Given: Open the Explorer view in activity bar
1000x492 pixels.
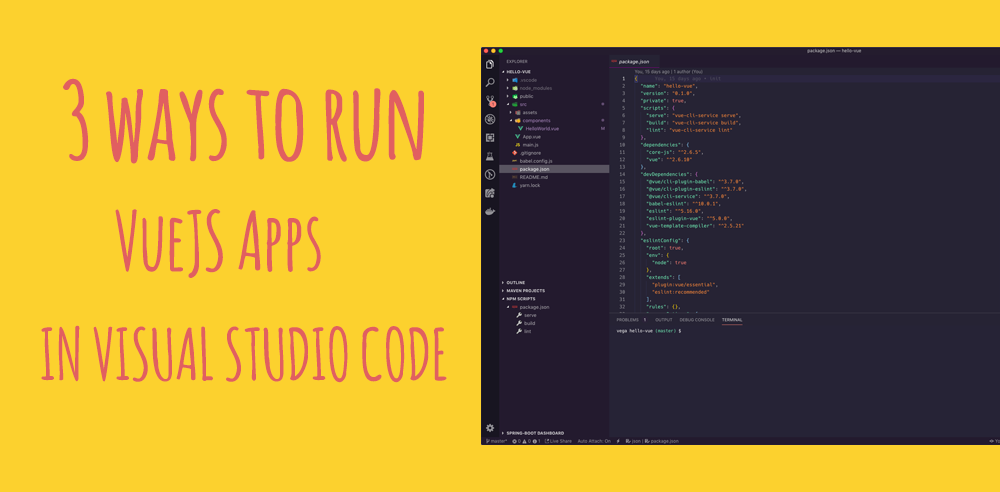Looking at the screenshot, I should click(x=490, y=64).
